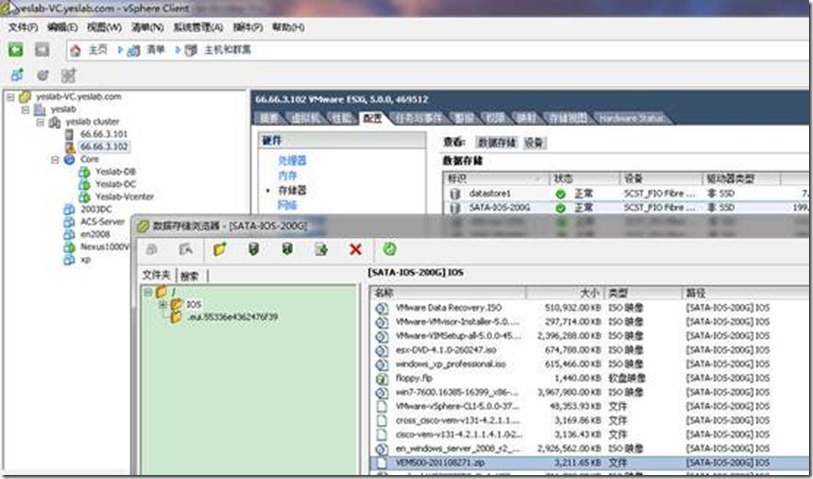Select the en2008 virtual machine
This screenshot has width=813, height=479.
point(95,234)
